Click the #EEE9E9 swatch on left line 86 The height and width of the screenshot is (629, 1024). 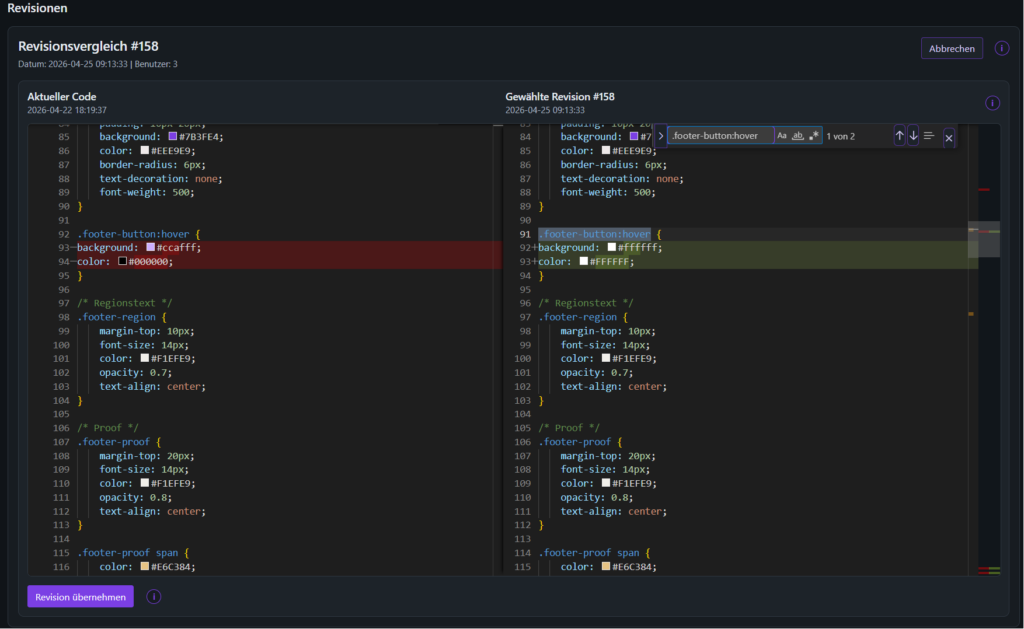pos(144,150)
